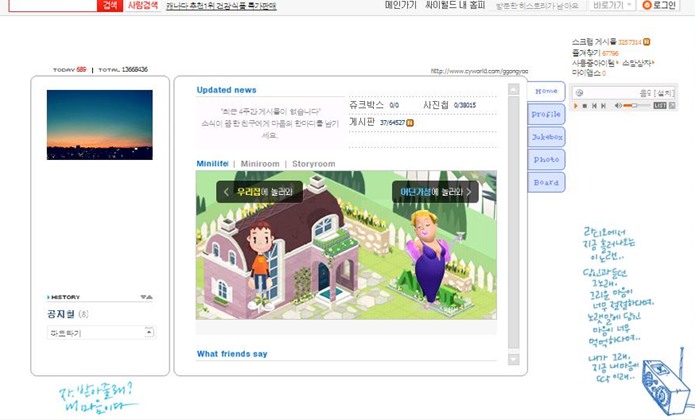This screenshot has height=420, width=695.
Task: Click the top search input field
Action: pyautogui.click(x=53, y=5)
